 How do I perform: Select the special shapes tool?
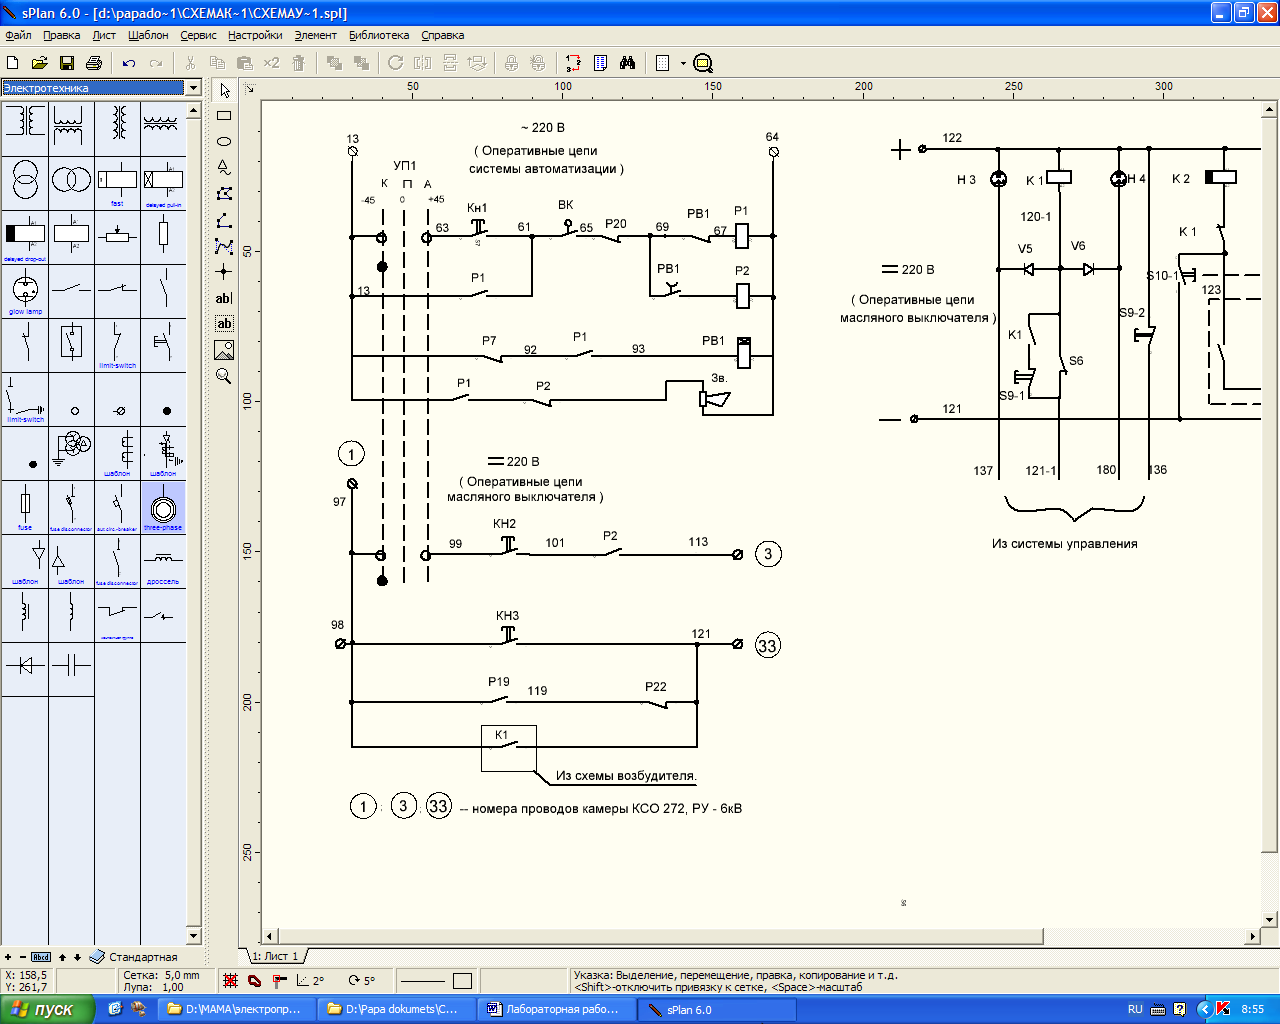pyautogui.click(x=224, y=168)
